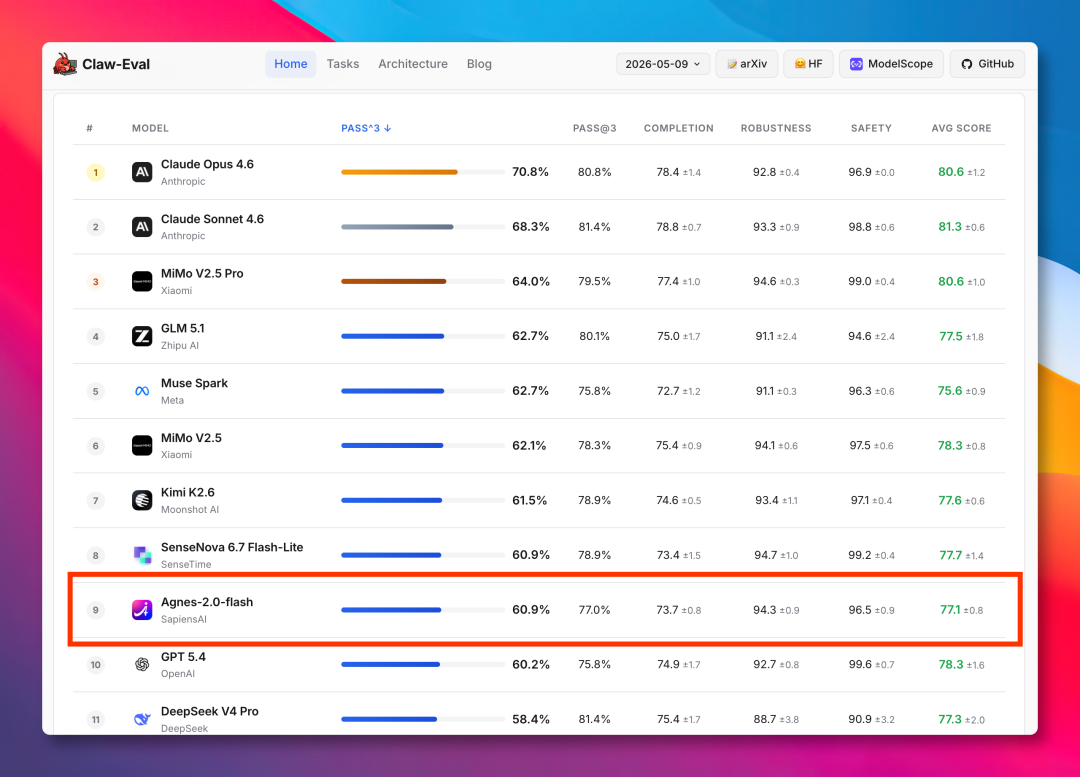Click the Claude Sonnet 4.6 model name

click(212, 219)
